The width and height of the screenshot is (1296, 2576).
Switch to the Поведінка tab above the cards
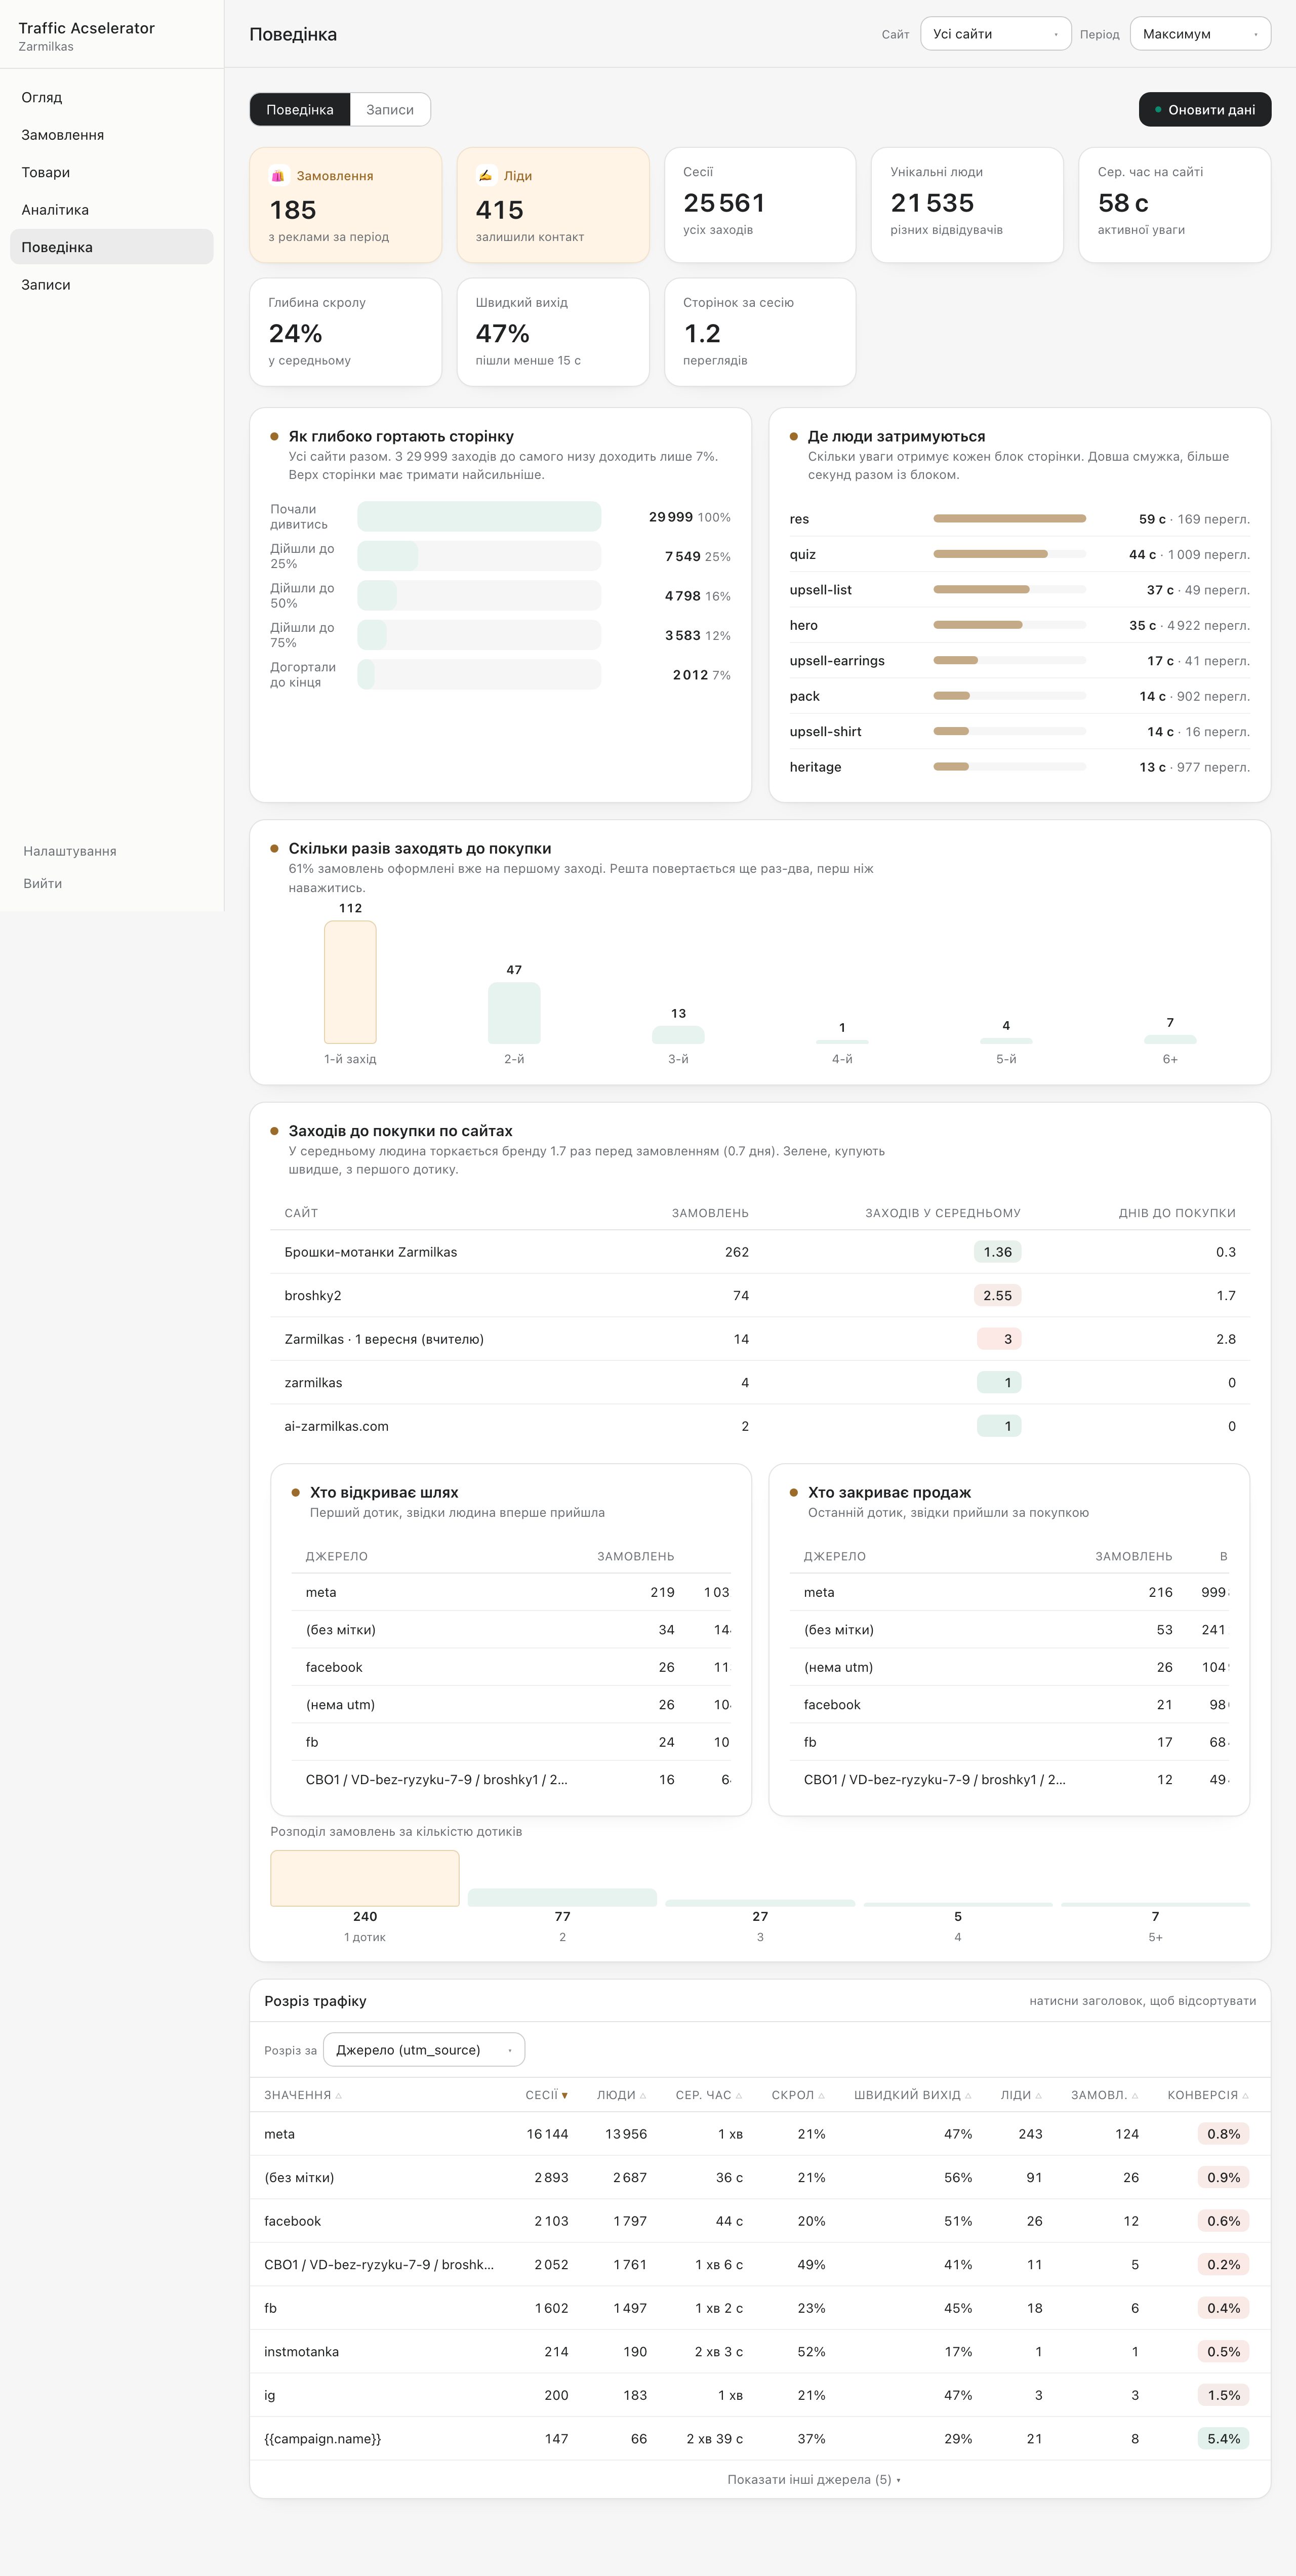point(300,110)
